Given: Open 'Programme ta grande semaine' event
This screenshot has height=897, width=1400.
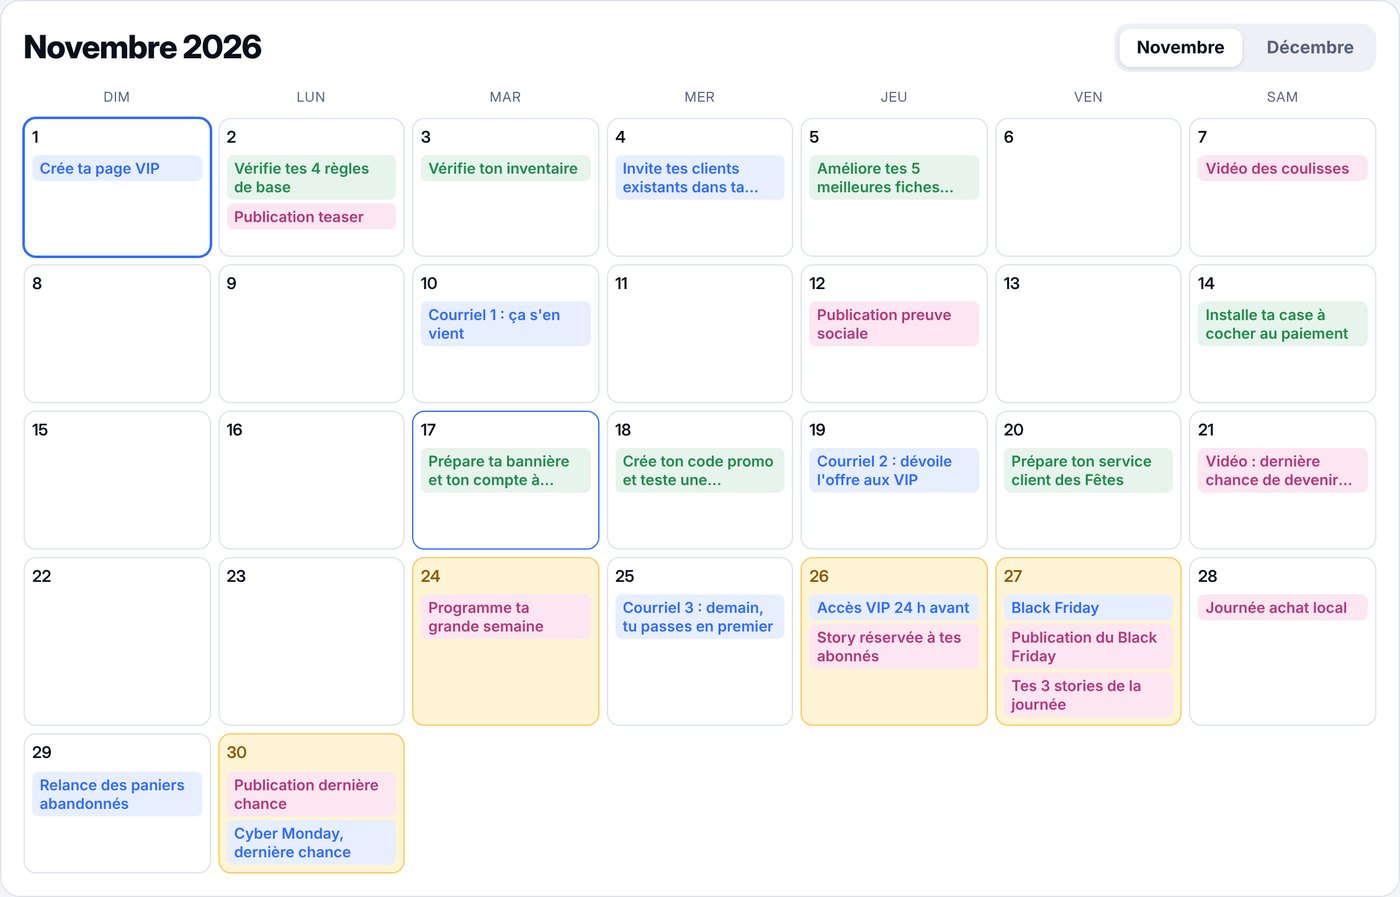Looking at the screenshot, I should [505, 617].
